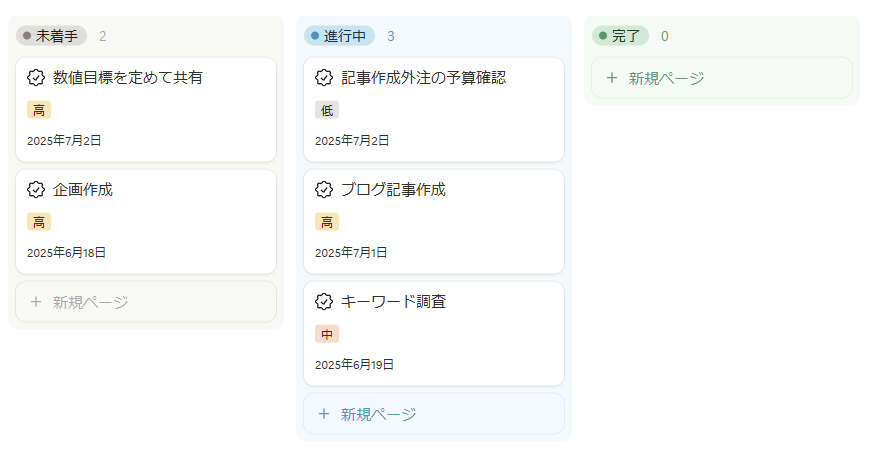This screenshot has width=870, height=450.
Task: Click the plus icon in 完了 column
Action: (611, 78)
